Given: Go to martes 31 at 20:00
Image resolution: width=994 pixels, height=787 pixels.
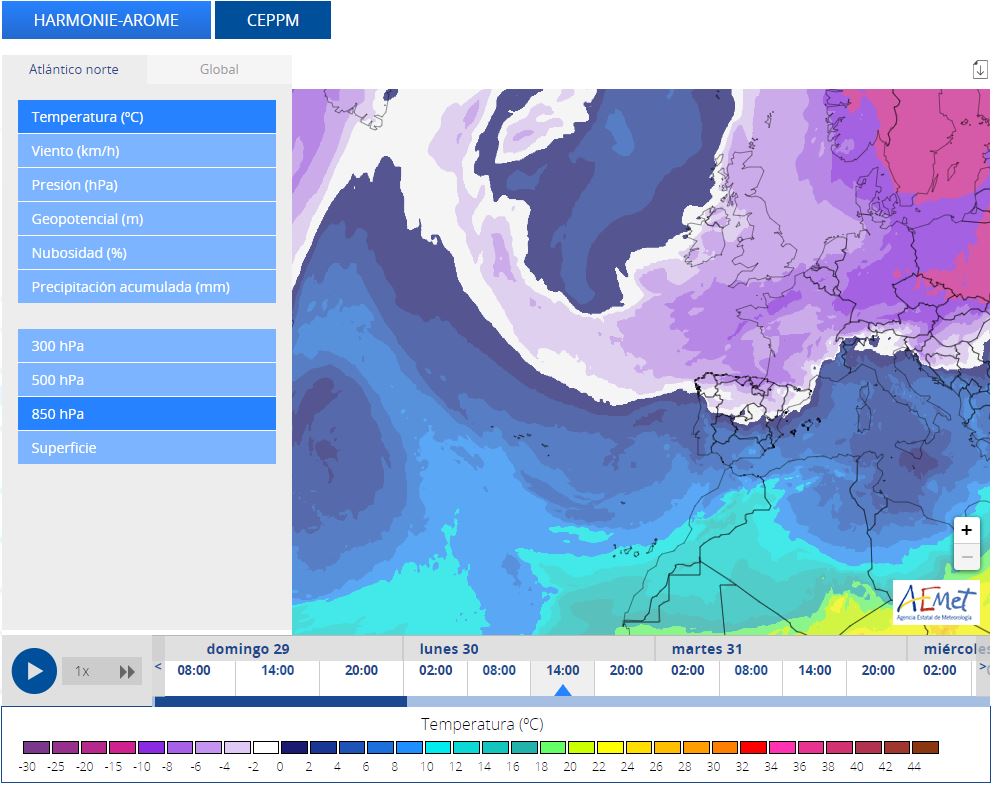Looking at the screenshot, I should (877, 670).
